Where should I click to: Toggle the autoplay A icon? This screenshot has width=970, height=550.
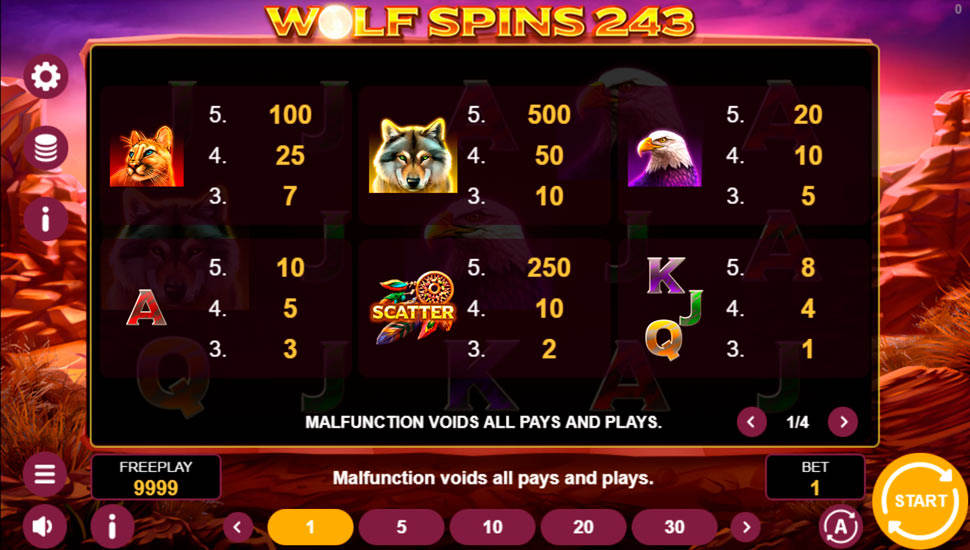click(x=841, y=526)
